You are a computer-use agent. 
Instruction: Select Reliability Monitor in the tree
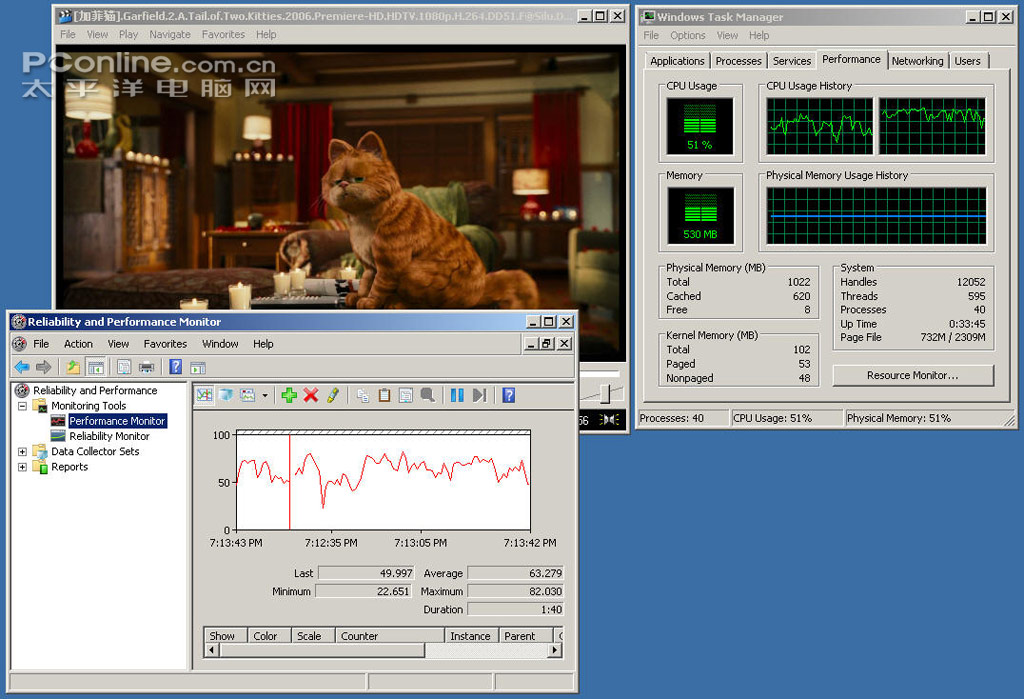click(109, 436)
